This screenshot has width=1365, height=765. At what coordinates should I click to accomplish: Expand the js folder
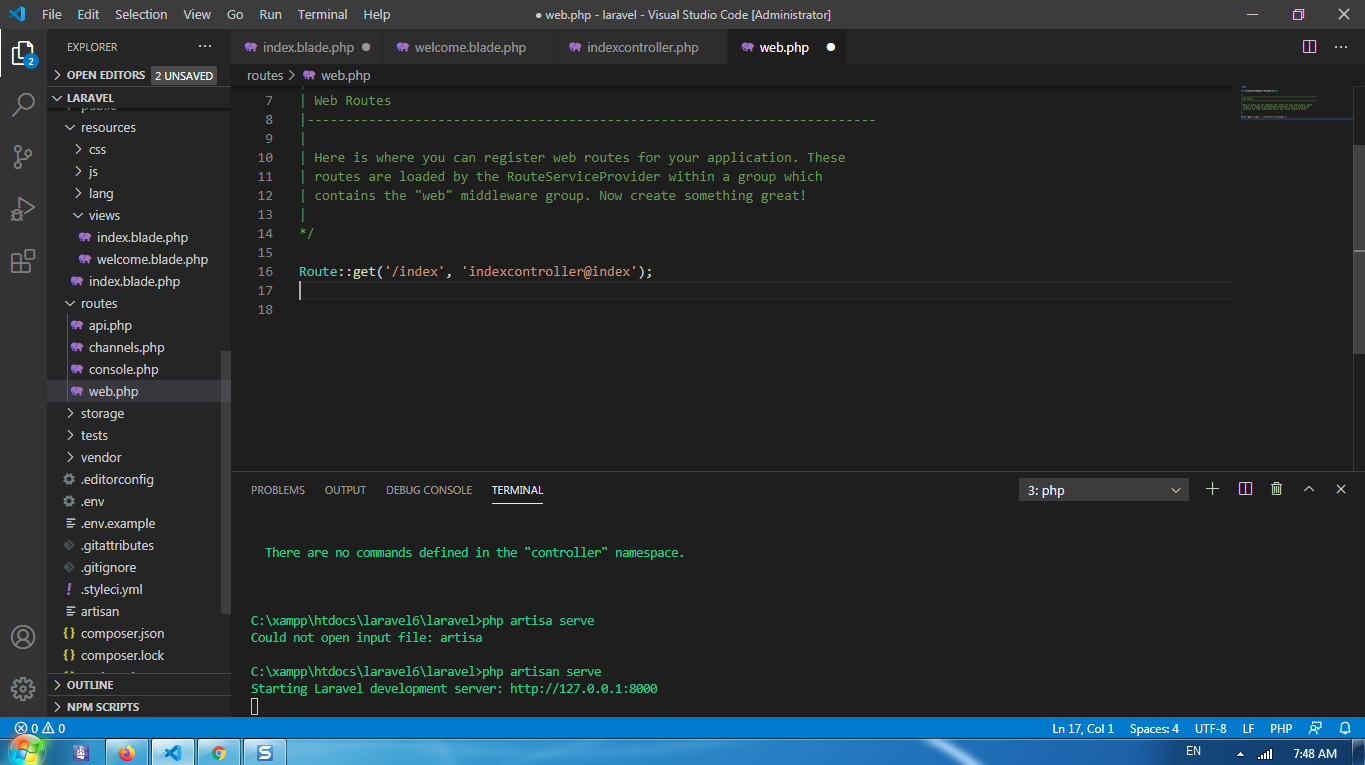[x=139, y=171]
